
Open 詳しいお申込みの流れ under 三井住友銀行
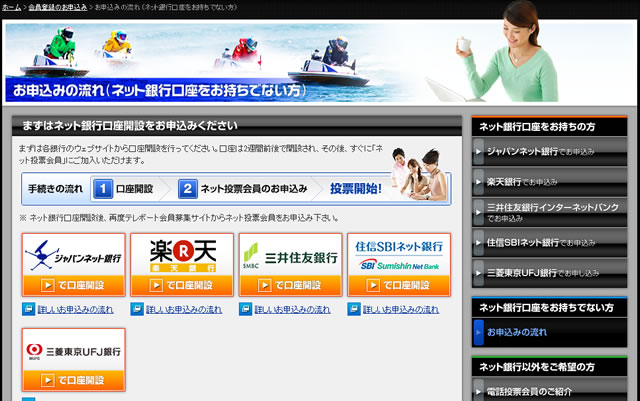[293, 310]
